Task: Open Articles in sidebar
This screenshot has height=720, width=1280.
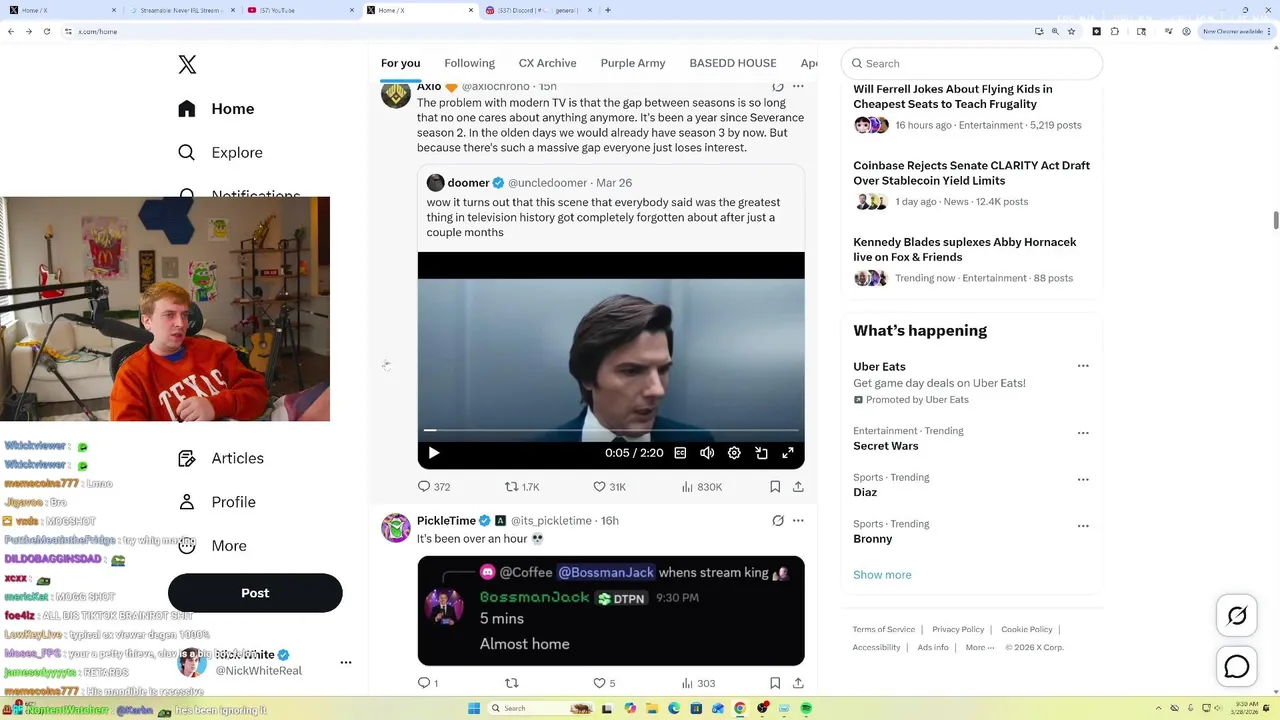Action: click(221, 458)
